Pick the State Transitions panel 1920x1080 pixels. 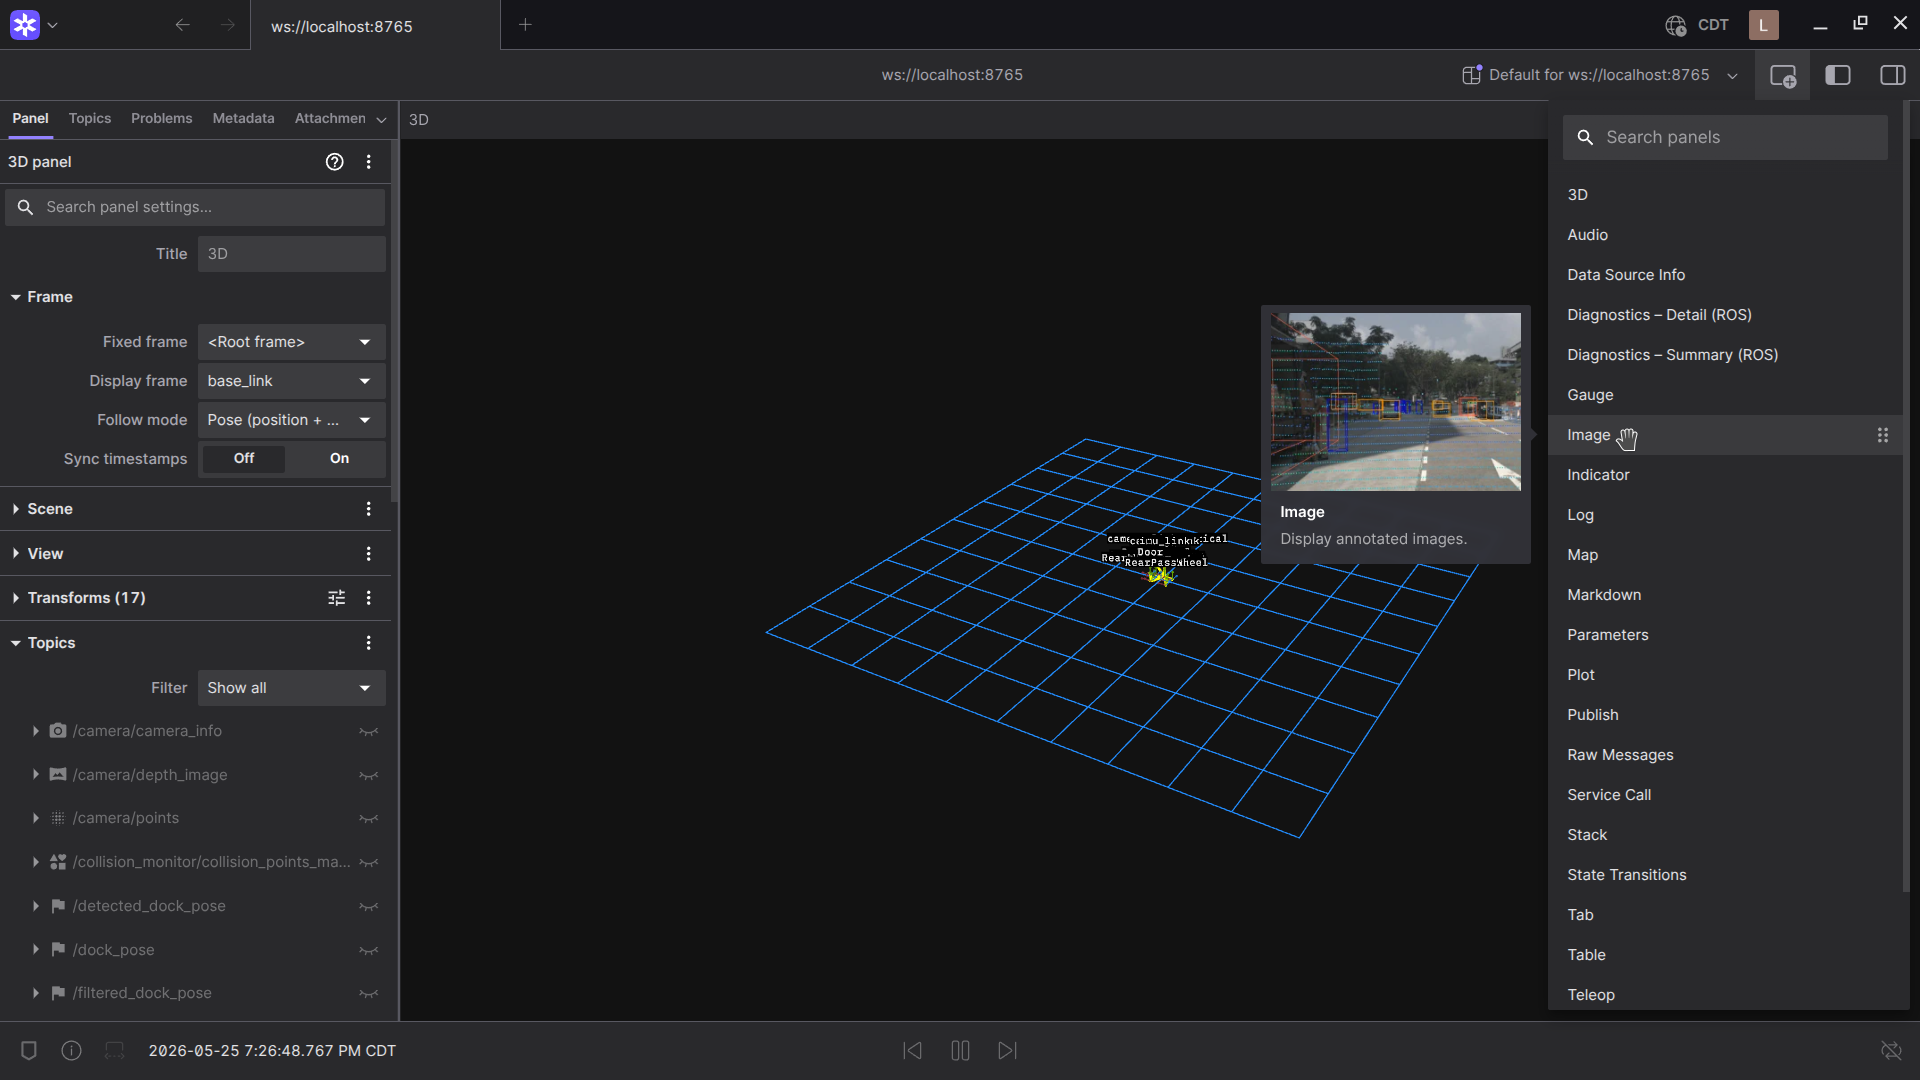pos(1725,875)
